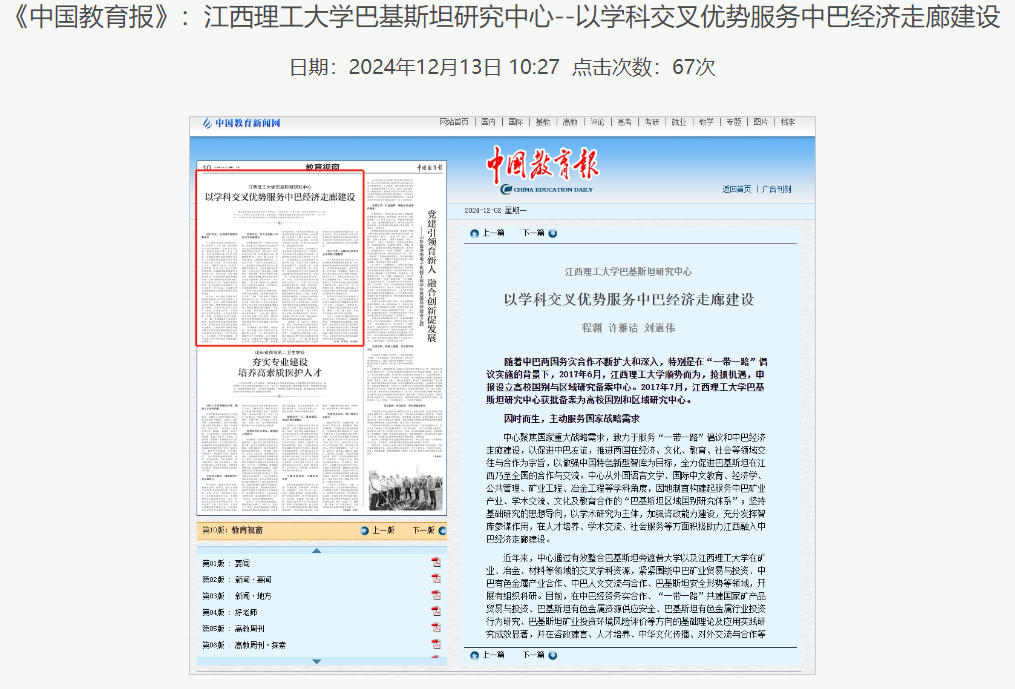Viewport: 1015px width, 689px height.
Task: Click the 第10版：教育视窗 page label
Action: tap(232, 530)
